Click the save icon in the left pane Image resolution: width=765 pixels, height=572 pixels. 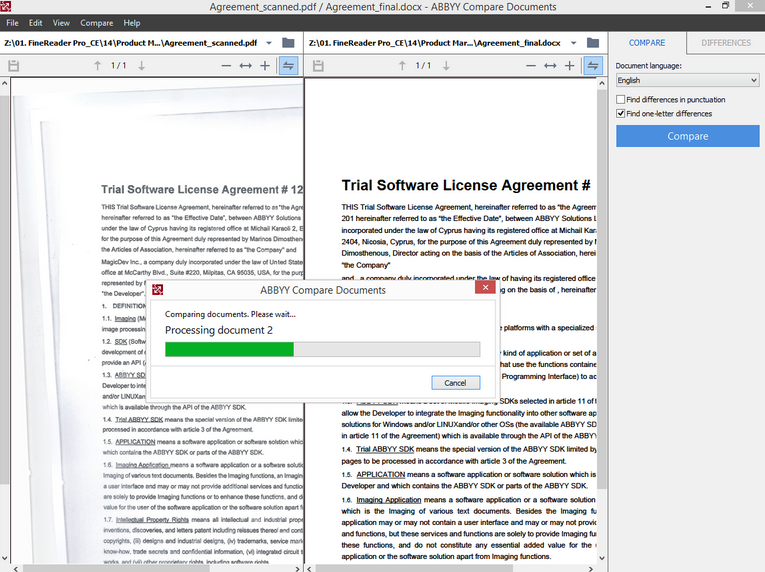pyautogui.click(x=14, y=66)
